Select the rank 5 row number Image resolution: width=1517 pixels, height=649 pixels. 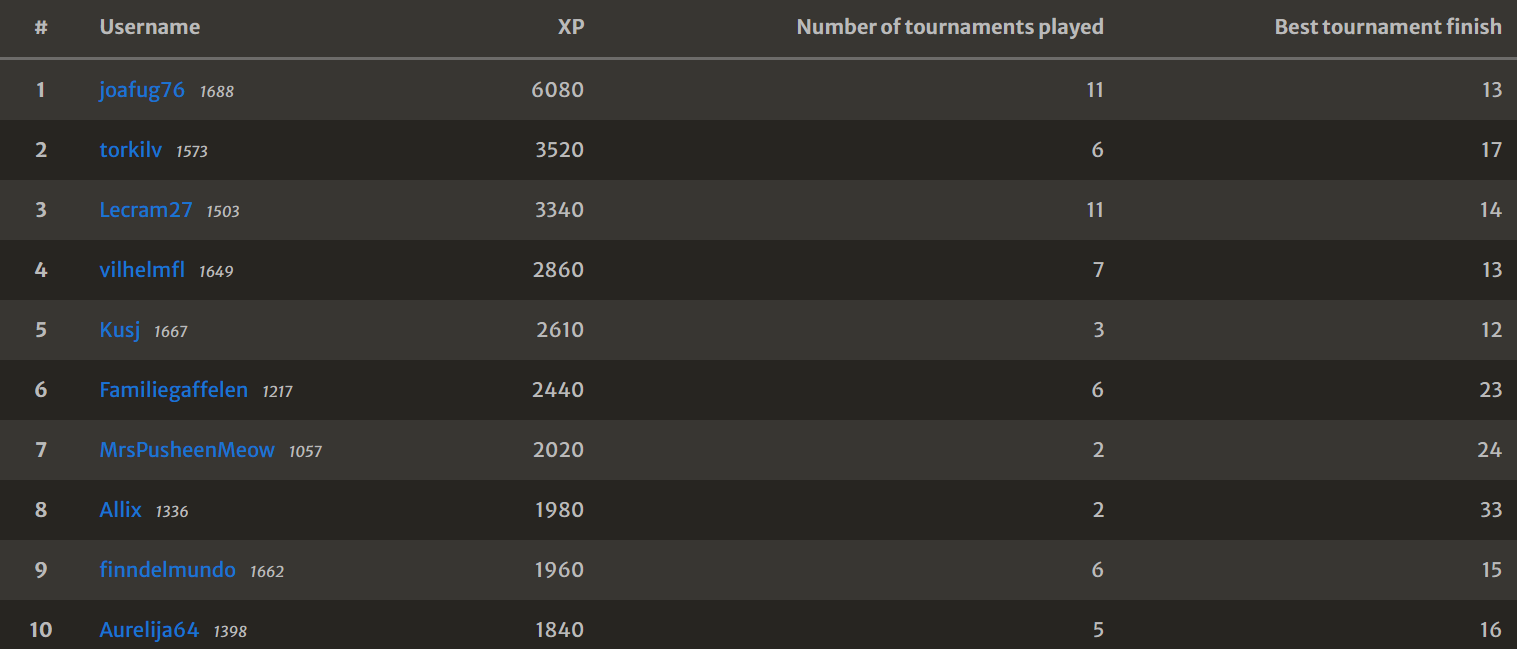pos(41,330)
